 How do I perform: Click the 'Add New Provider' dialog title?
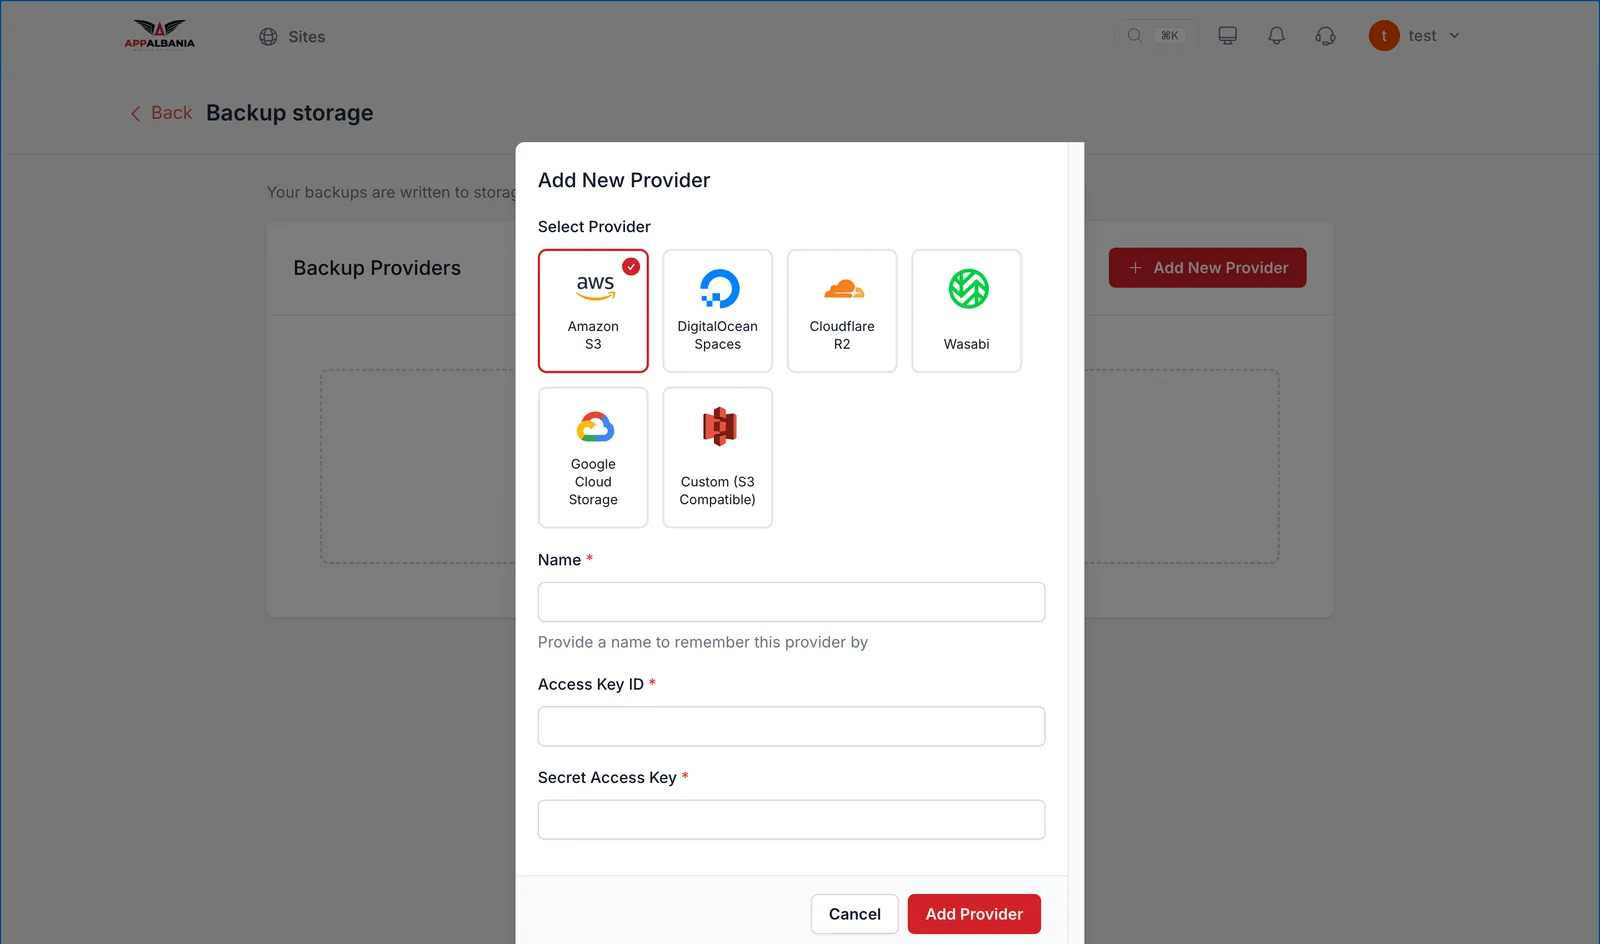click(x=624, y=180)
